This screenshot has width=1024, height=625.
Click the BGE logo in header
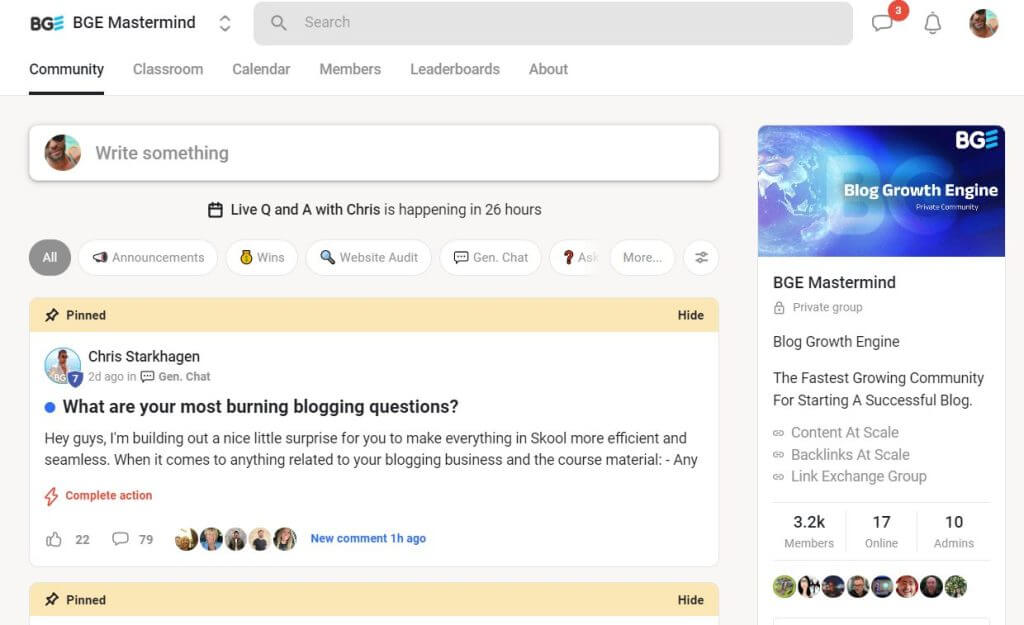point(47,23)
